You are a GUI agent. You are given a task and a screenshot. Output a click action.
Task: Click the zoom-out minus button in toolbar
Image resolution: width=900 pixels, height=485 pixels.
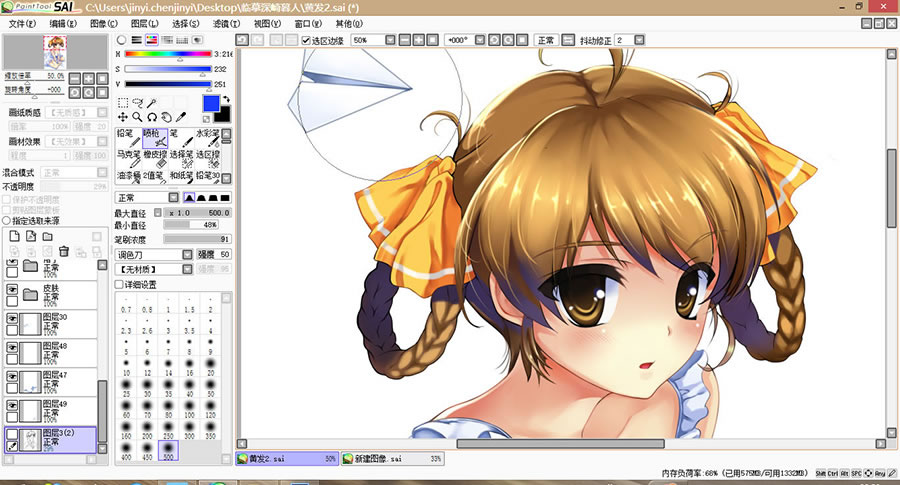pos(405,40)
